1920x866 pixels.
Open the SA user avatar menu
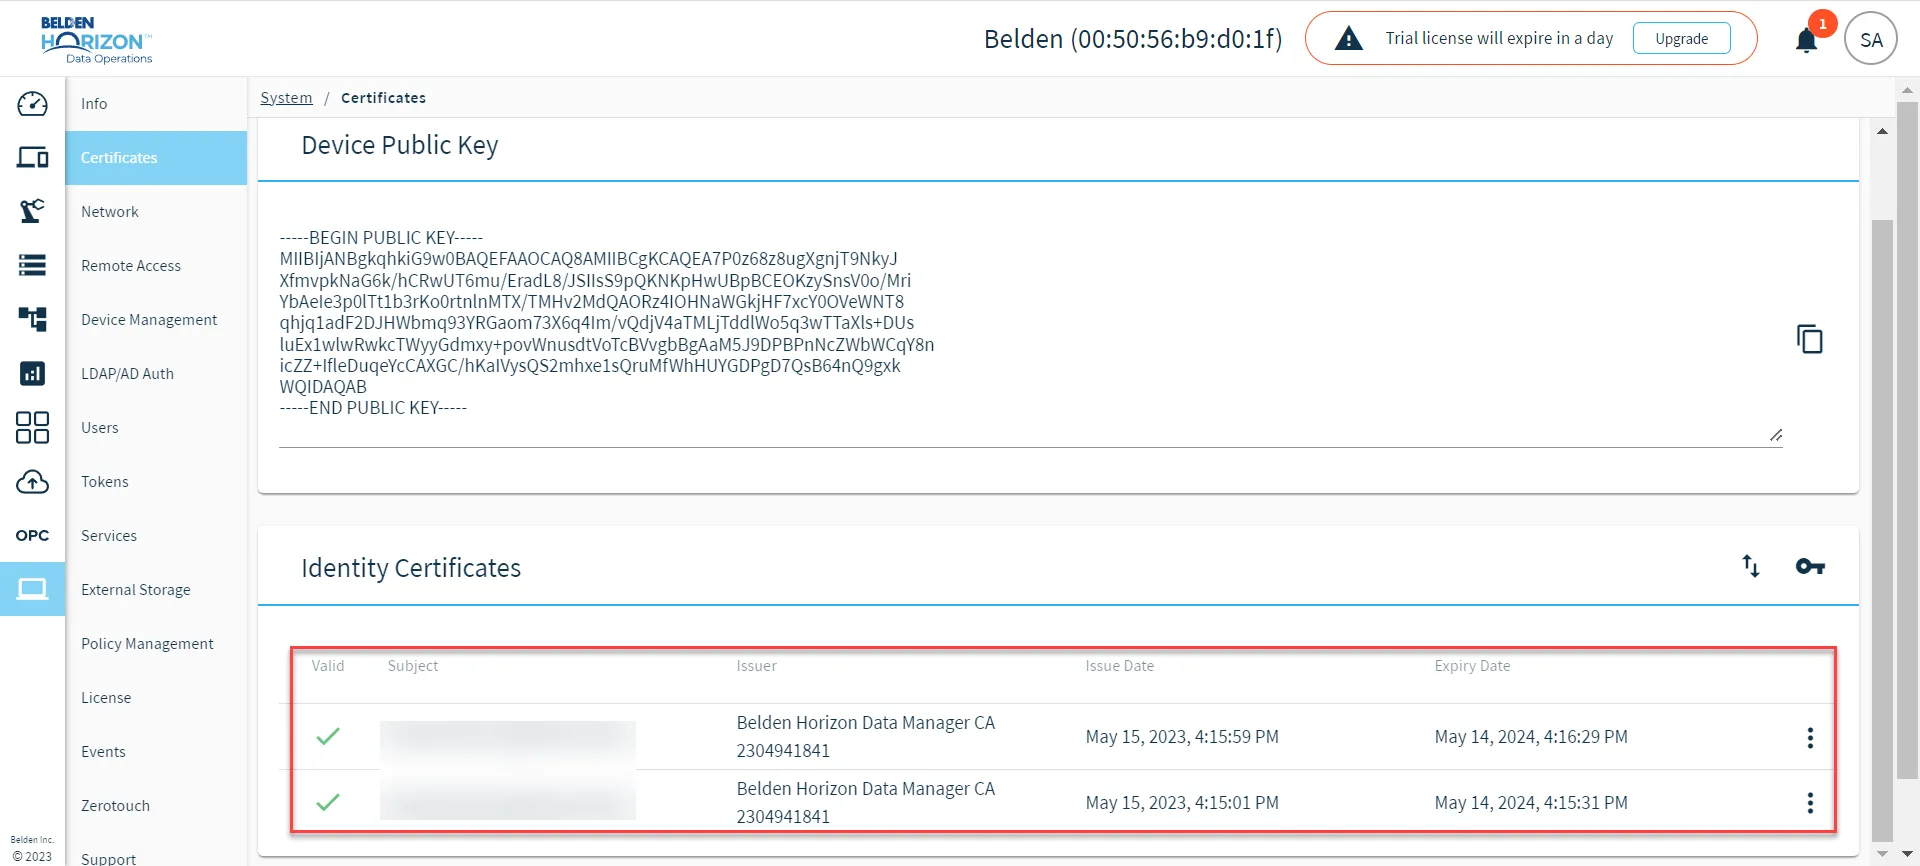point(1871,39)
